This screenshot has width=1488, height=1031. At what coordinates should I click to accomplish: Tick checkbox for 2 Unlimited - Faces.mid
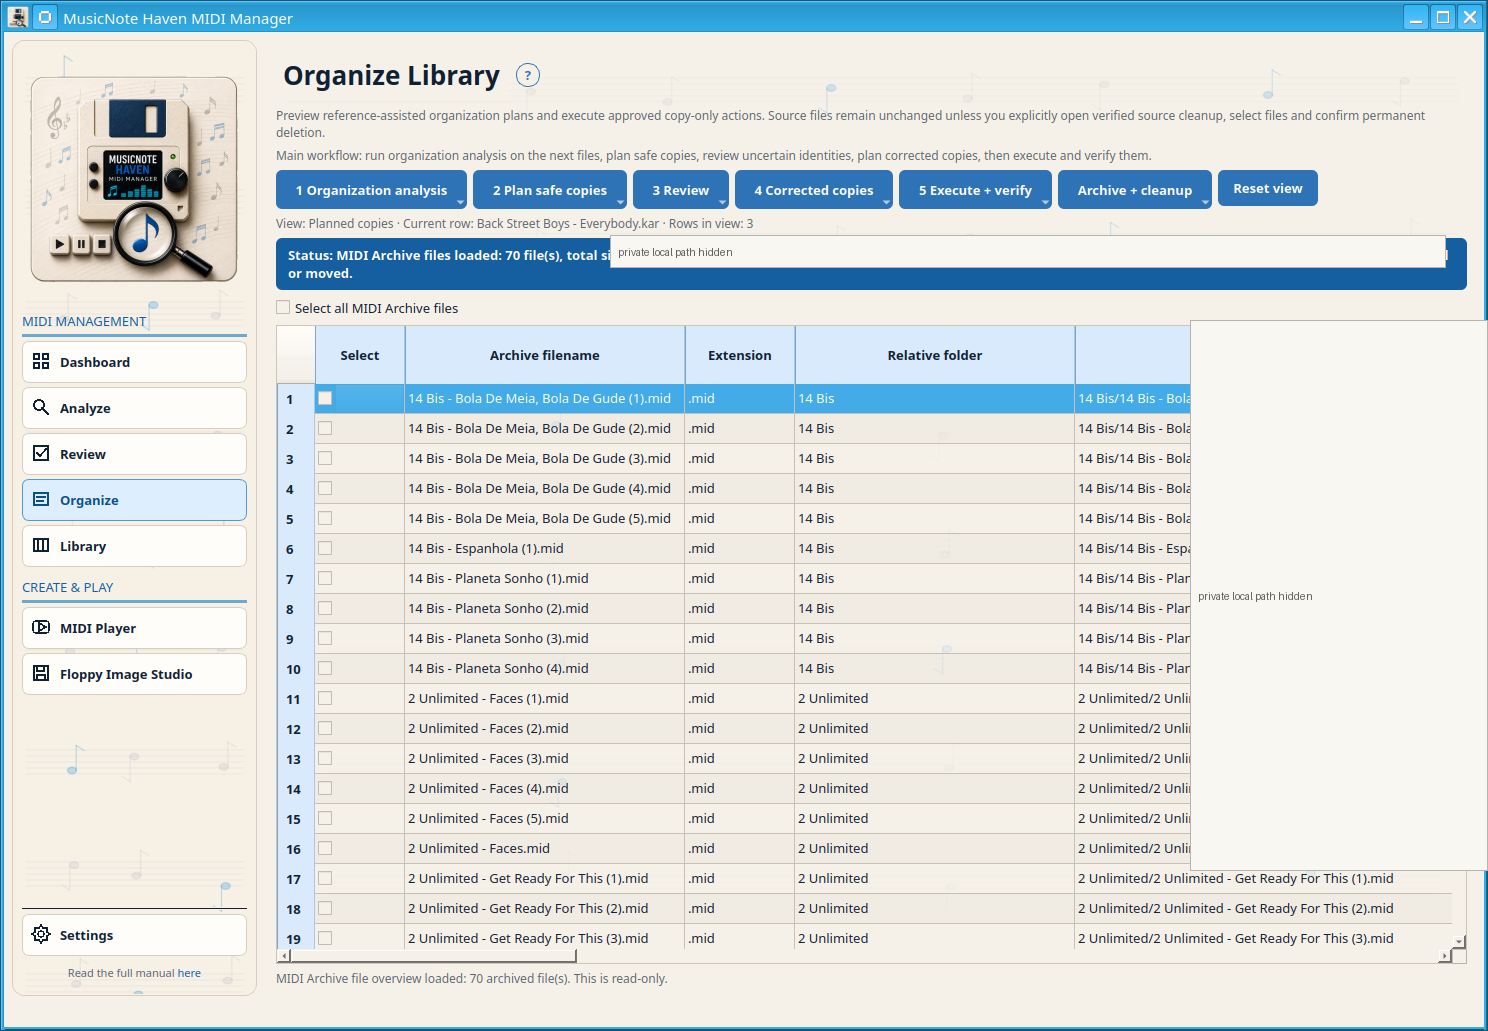coord(325,848)
